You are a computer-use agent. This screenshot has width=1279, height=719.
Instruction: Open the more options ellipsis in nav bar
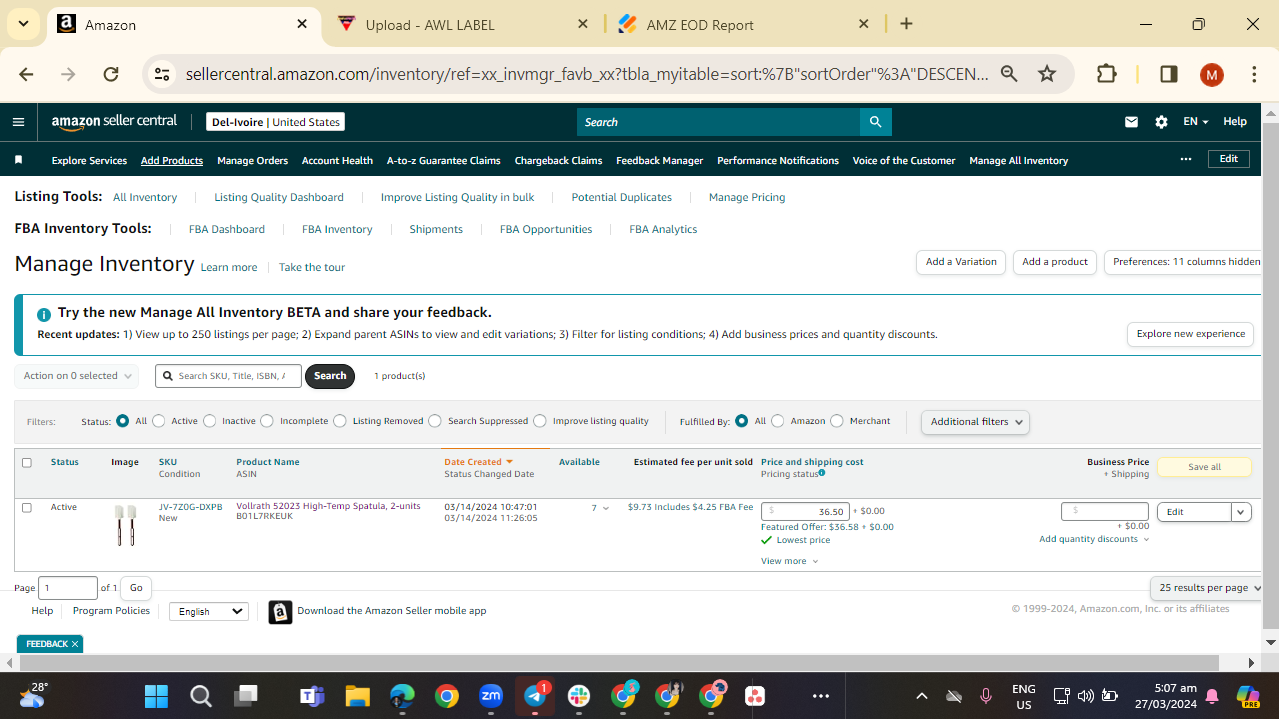pyautogui.click(x=1186, y=159)
